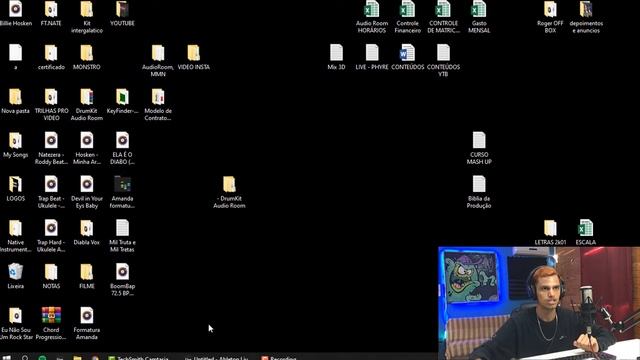Select the LOGOS folder icon
This screenshot has height=360, width=640.
(16, 184)
